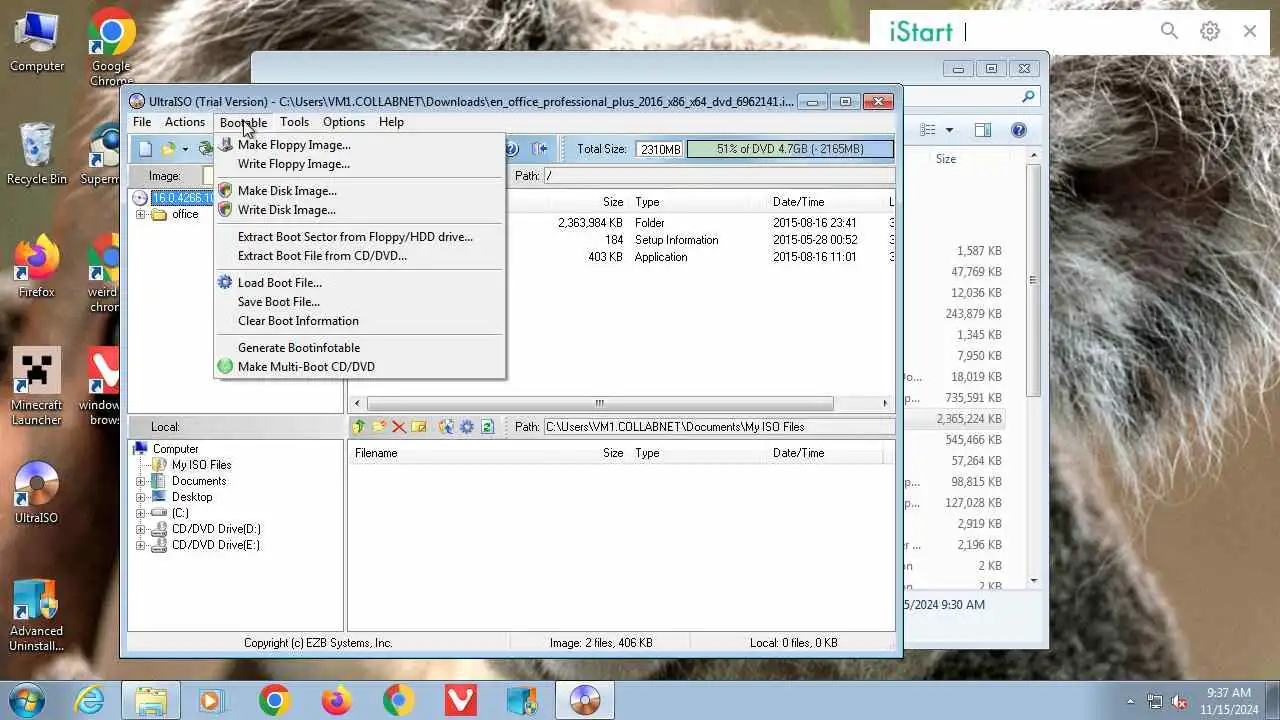Expand the office folder in image tree
The image size is (1280, 720).
[140, 214]
